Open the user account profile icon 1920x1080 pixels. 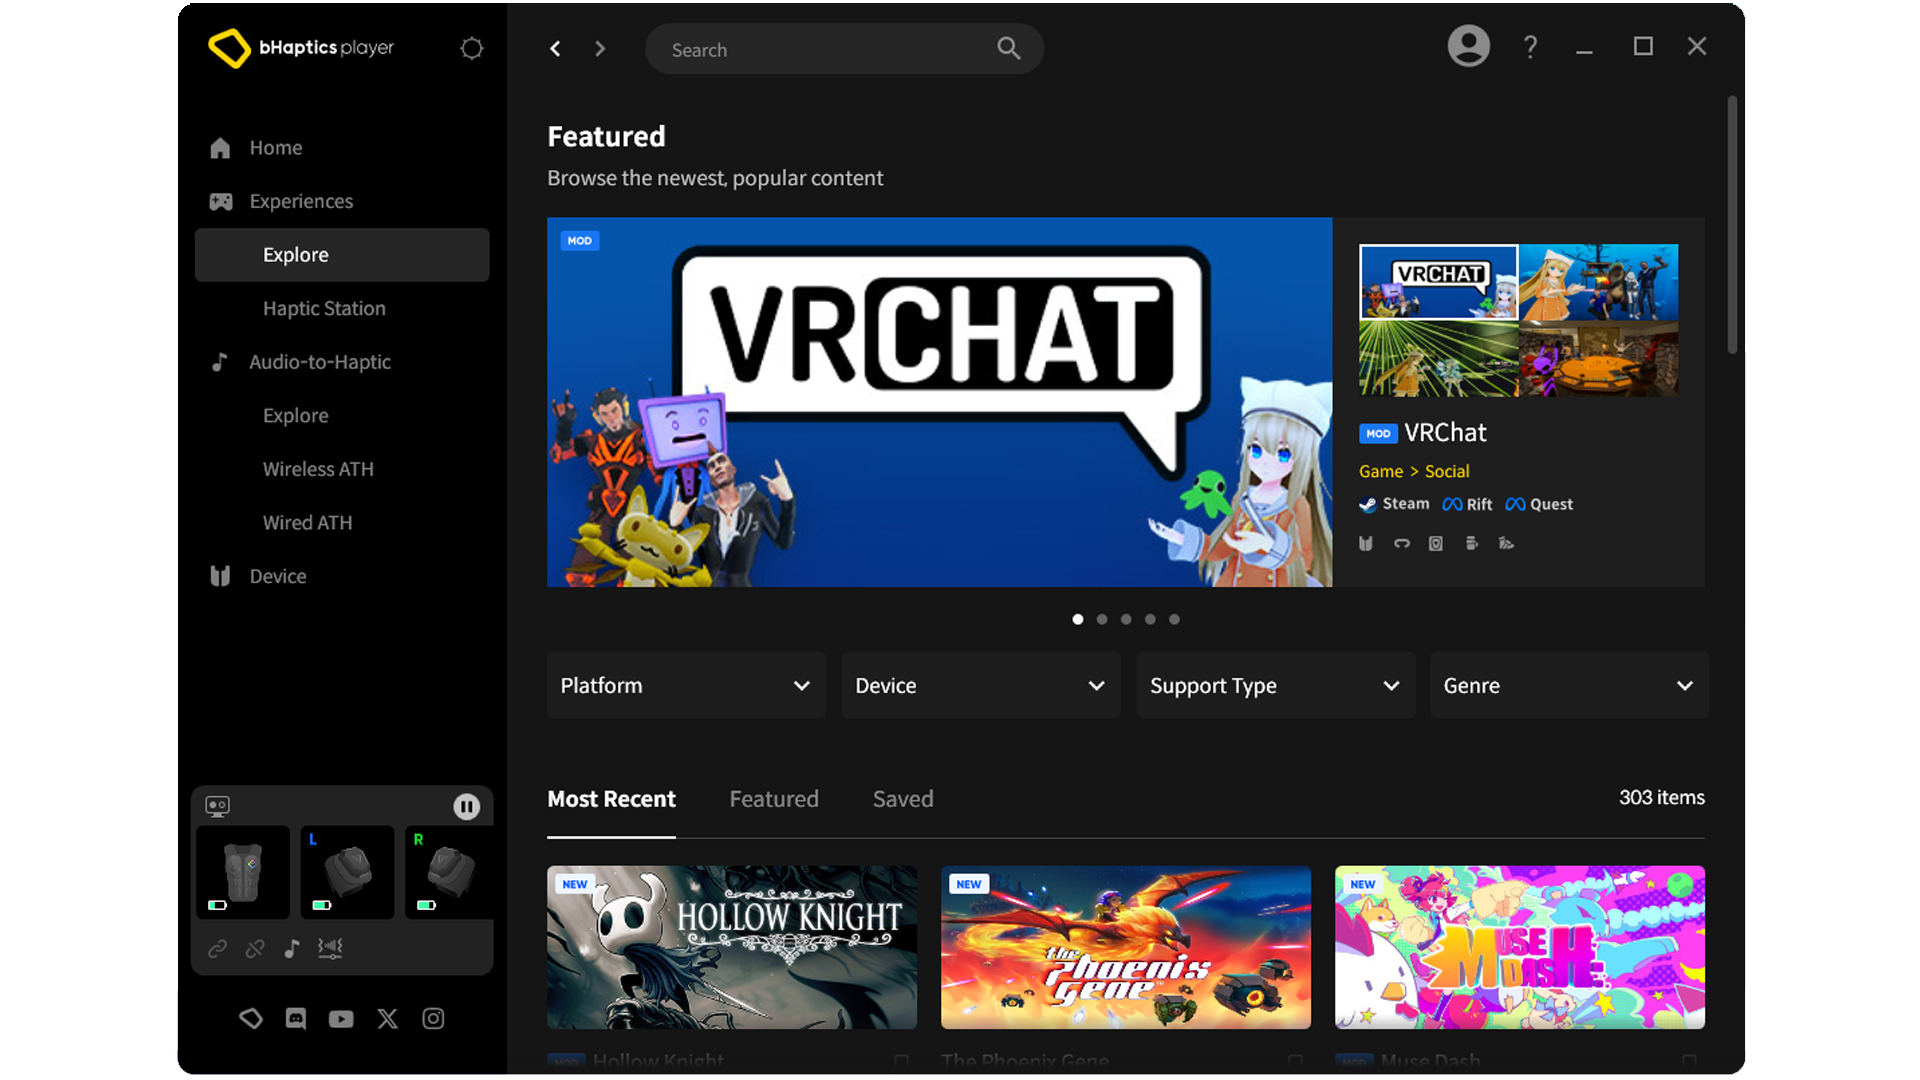point(1468,47)
